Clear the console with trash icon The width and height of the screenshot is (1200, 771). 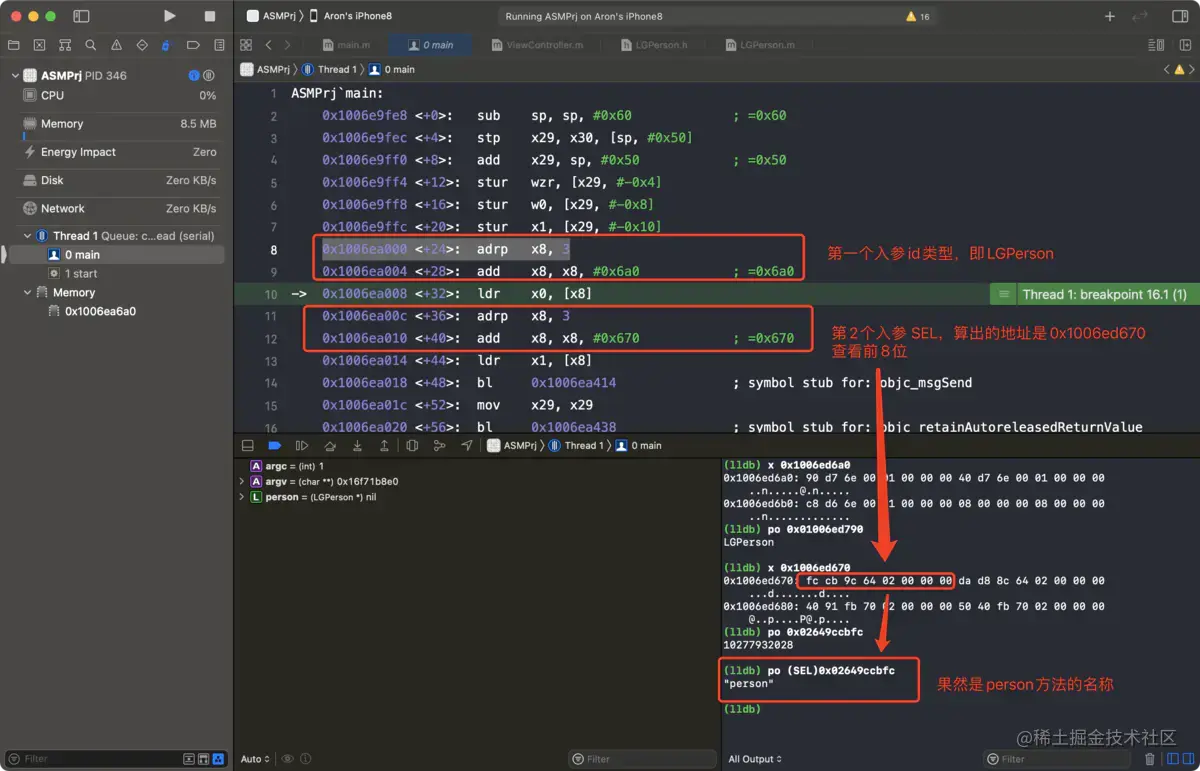(x=1150, y=759)
